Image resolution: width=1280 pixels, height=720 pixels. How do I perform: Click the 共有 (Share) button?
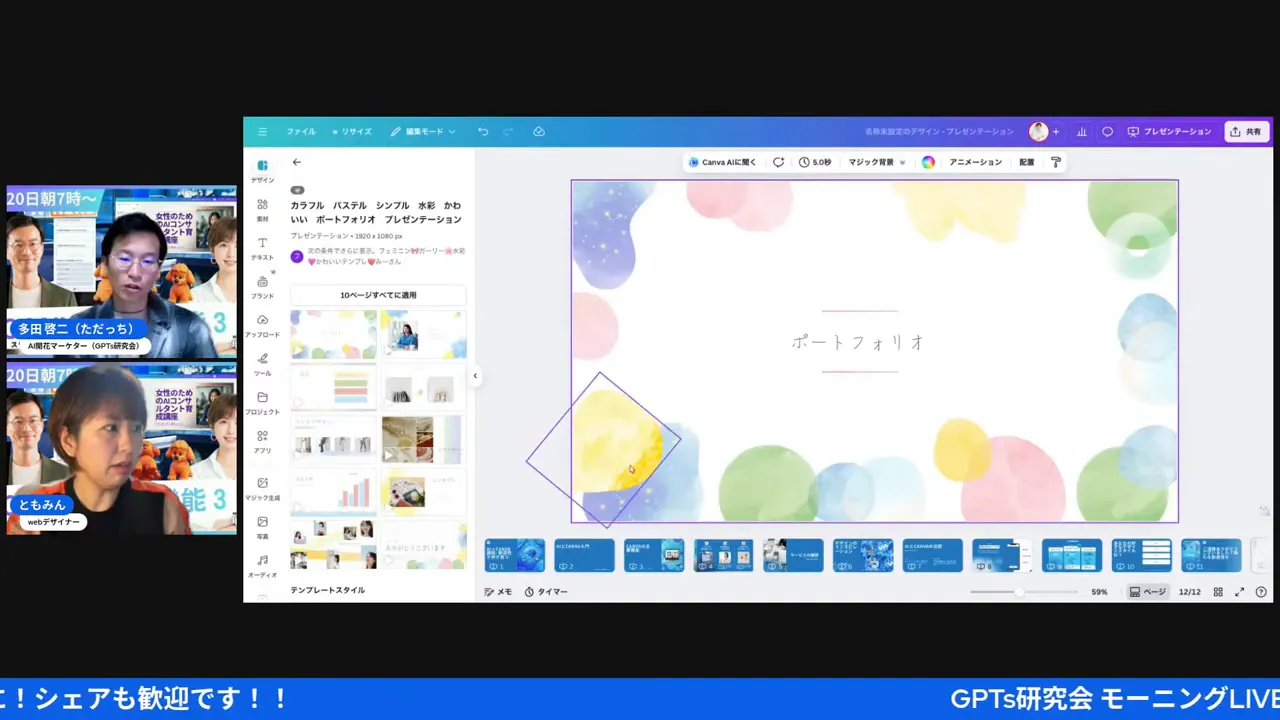(x=1246, y=131)
